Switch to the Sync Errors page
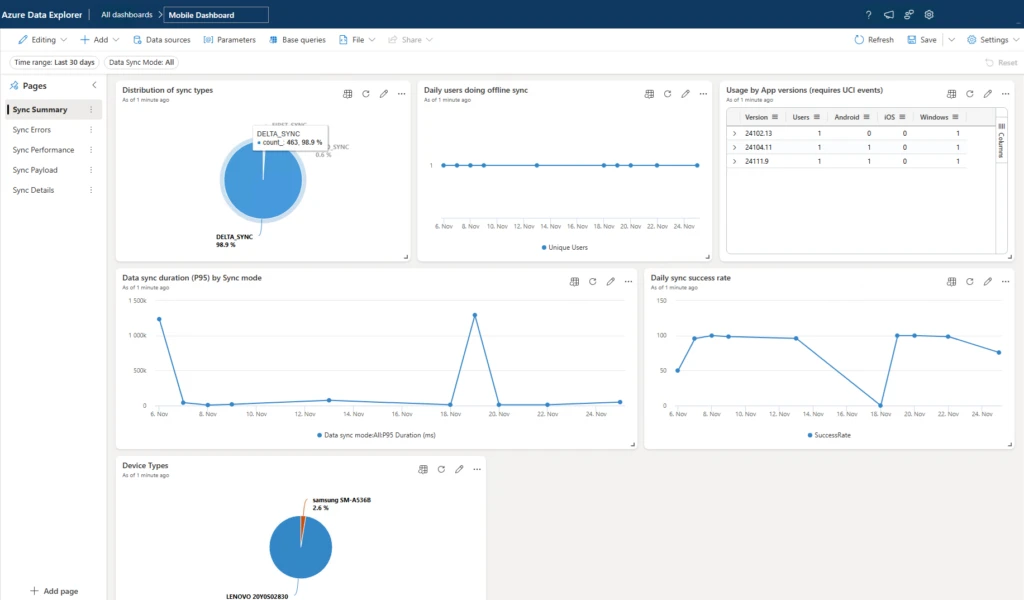 pyautogui.click(x=32, y=130)
